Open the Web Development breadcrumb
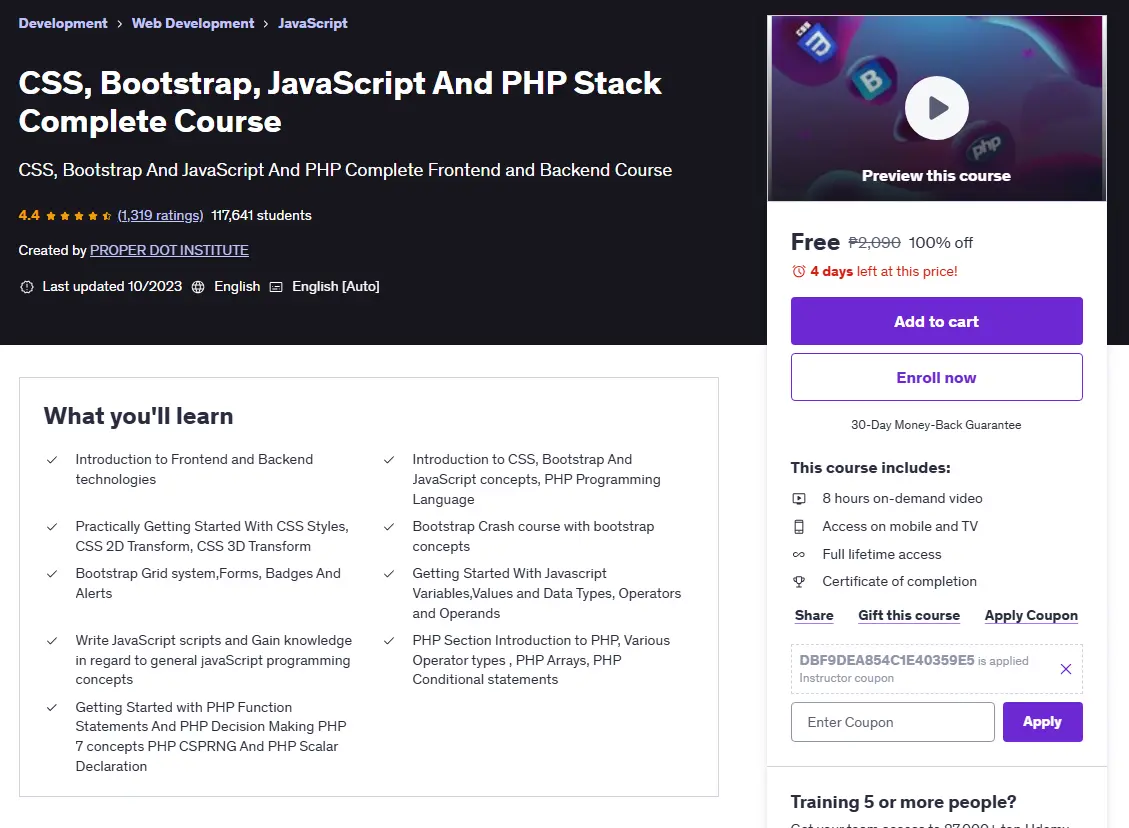The height and width of the screenshot is (828, 1129). click(x=193, y=23)
